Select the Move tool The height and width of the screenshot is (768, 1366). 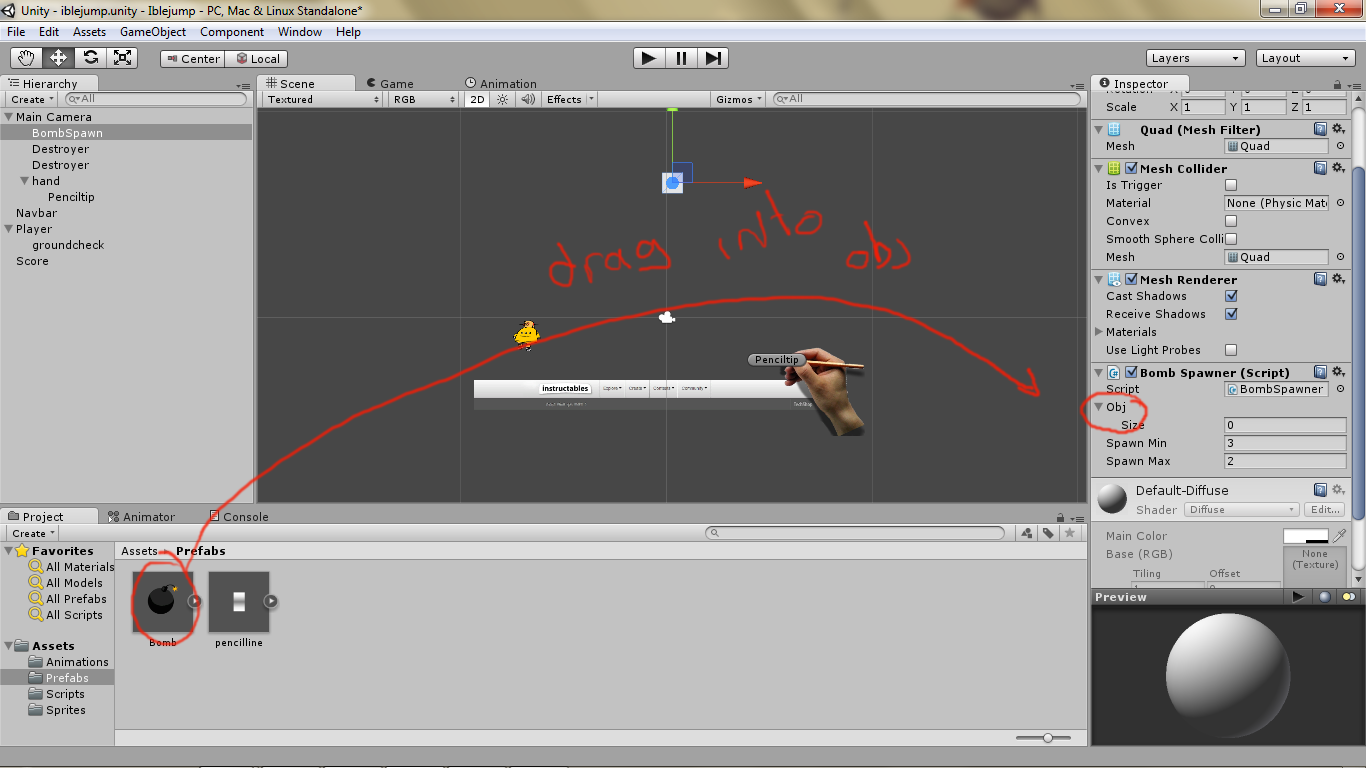(57, 57)
